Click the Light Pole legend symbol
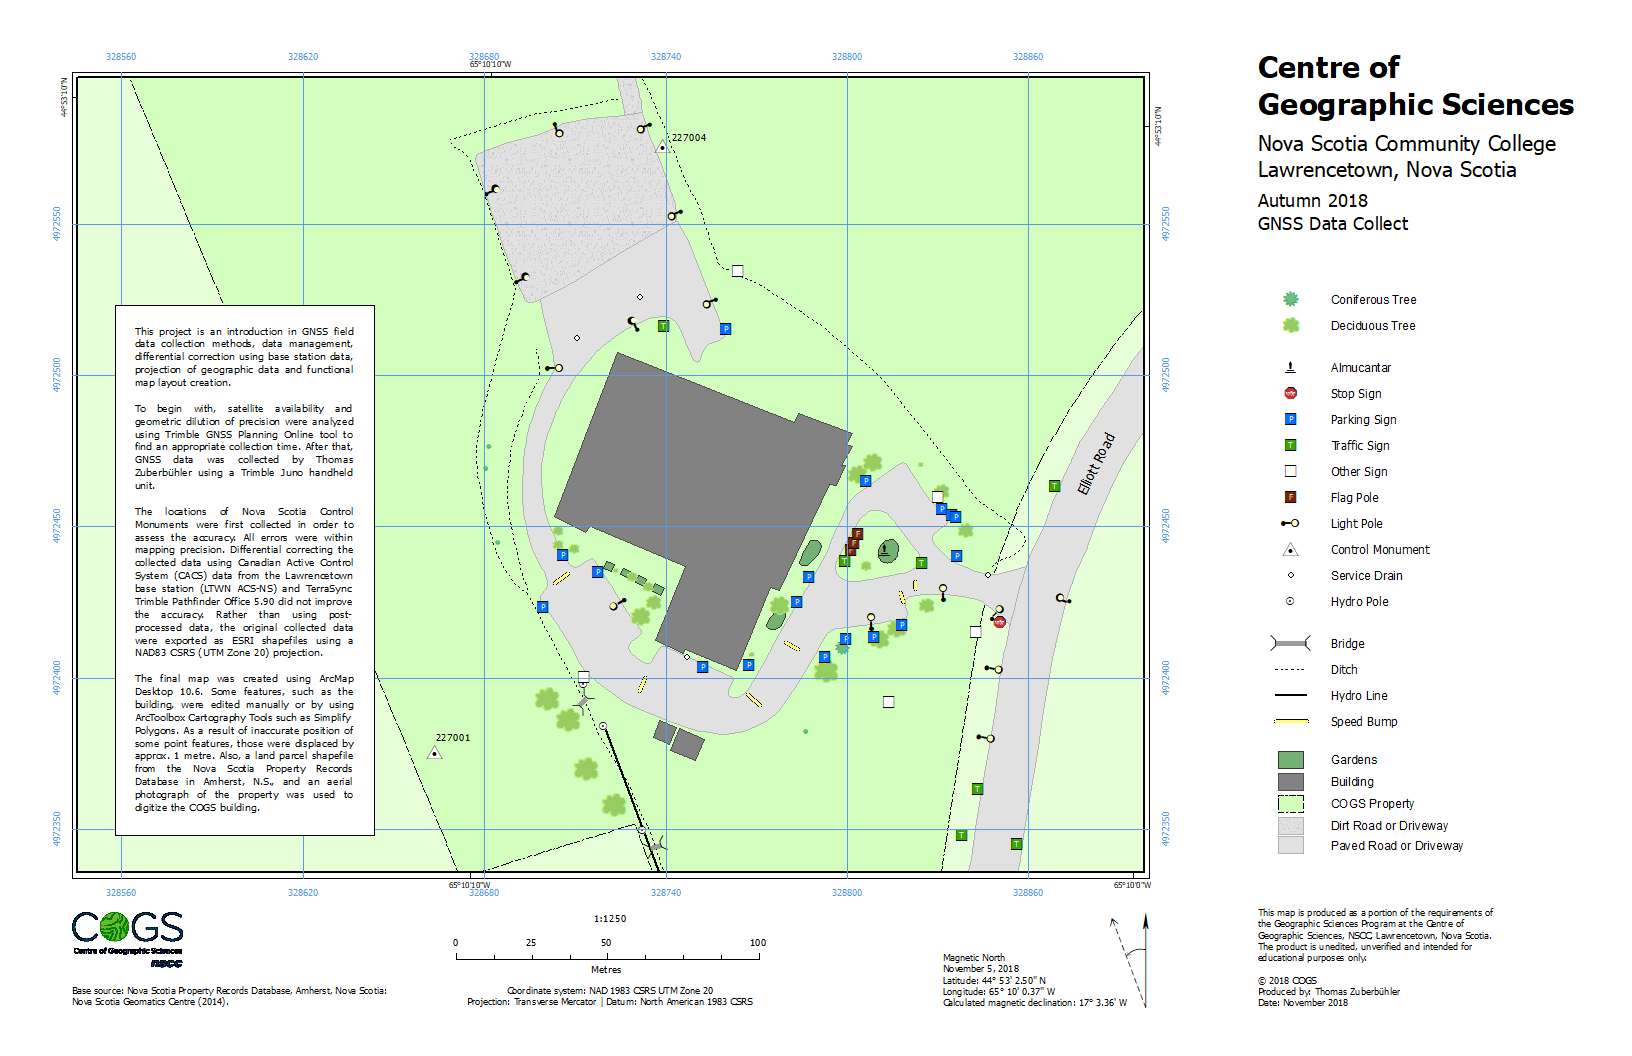Image resolution: width=1632 pixels, height=1056 pixels. tap(1290, 524)
